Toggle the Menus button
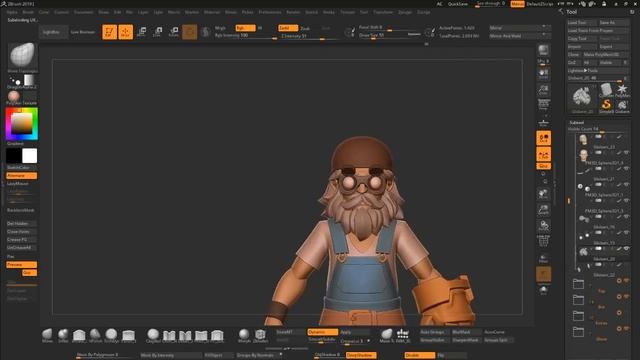The image size is (640, 360). tap(517, 4)
